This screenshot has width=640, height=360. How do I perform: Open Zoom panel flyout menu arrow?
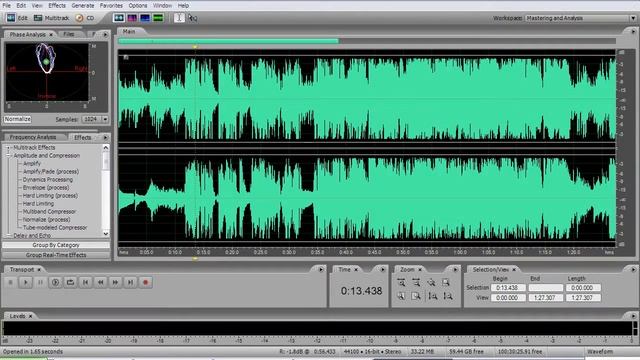[x=455, y=269]
